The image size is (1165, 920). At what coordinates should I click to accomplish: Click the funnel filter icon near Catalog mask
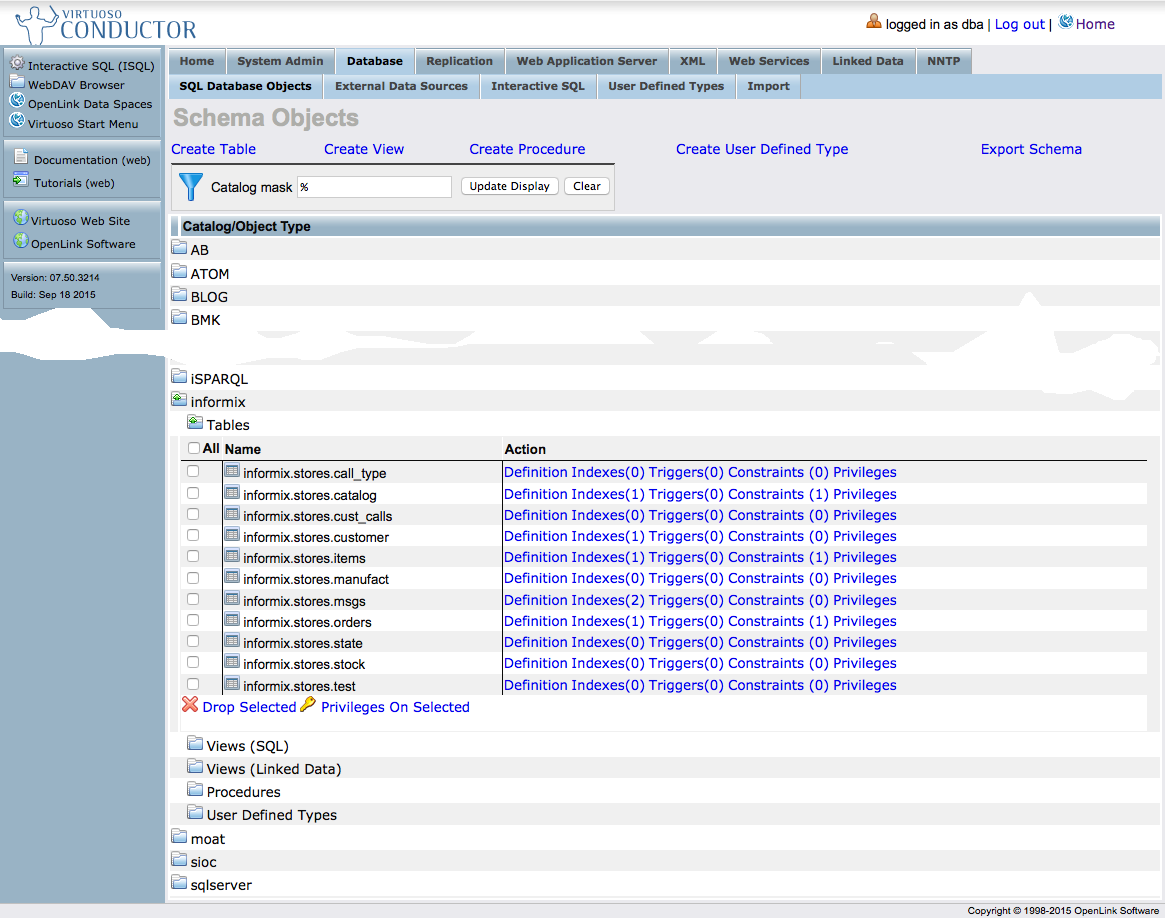click(190, 186)
